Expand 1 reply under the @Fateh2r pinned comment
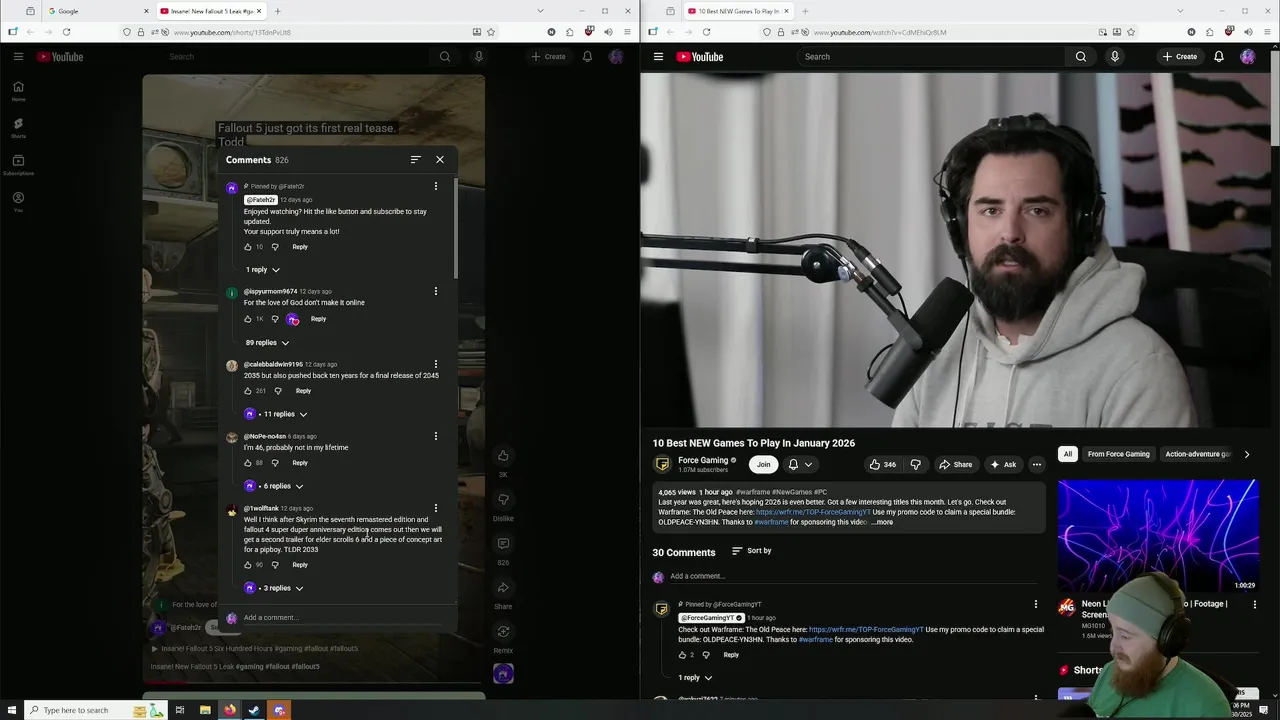1280x720 pixels. (263, 270)
